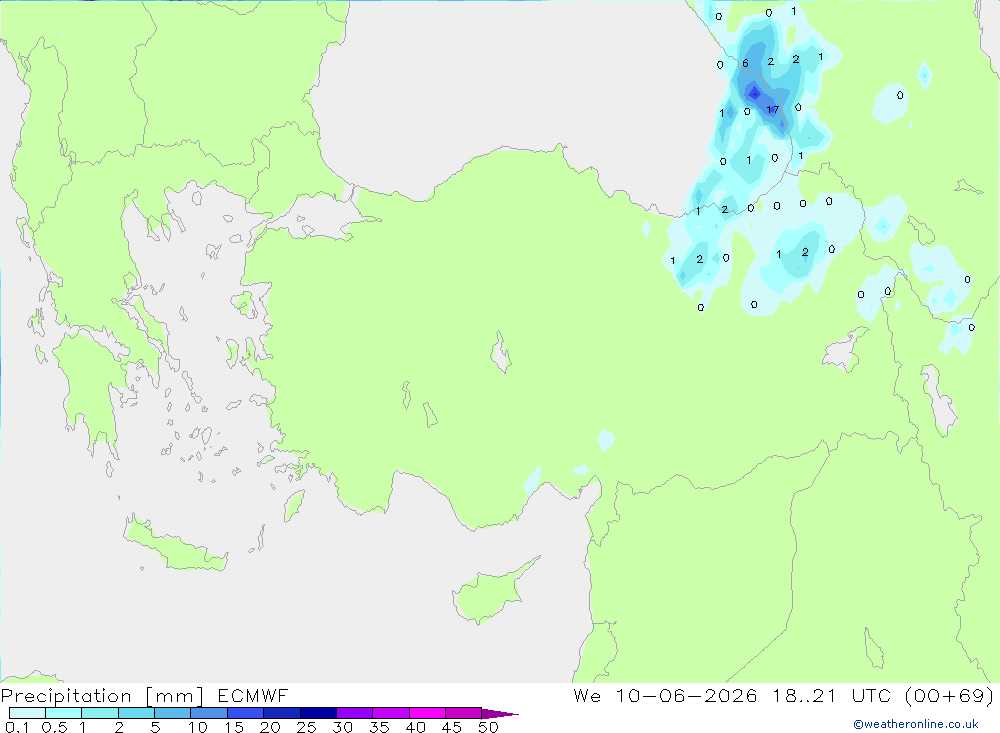Click the '15' legend scale label

[x=233, y=727]
